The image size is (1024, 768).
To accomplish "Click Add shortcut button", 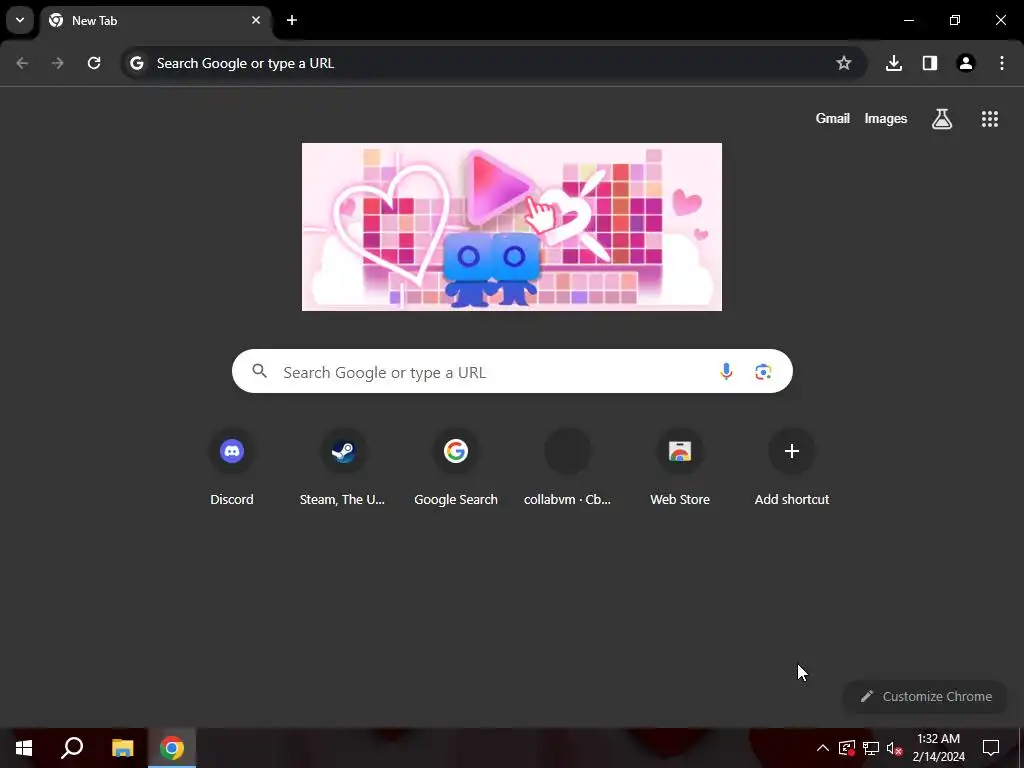I will click(x=792, y=468).
